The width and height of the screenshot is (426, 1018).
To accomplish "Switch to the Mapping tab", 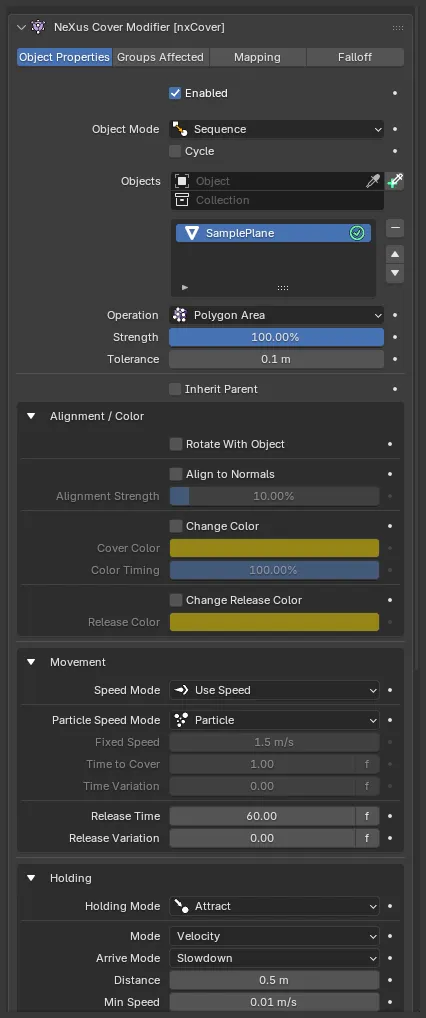I will (x=257, y=57).
